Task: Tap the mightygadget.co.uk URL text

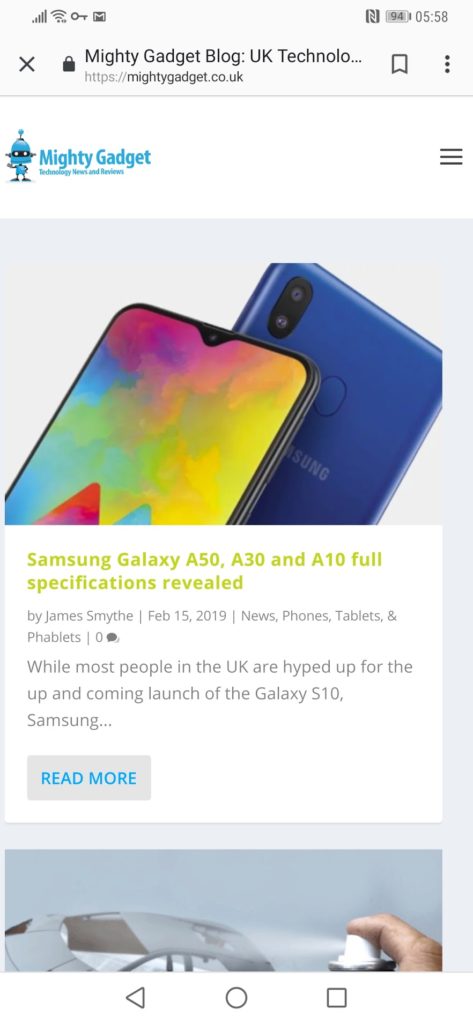Action: 164,77
